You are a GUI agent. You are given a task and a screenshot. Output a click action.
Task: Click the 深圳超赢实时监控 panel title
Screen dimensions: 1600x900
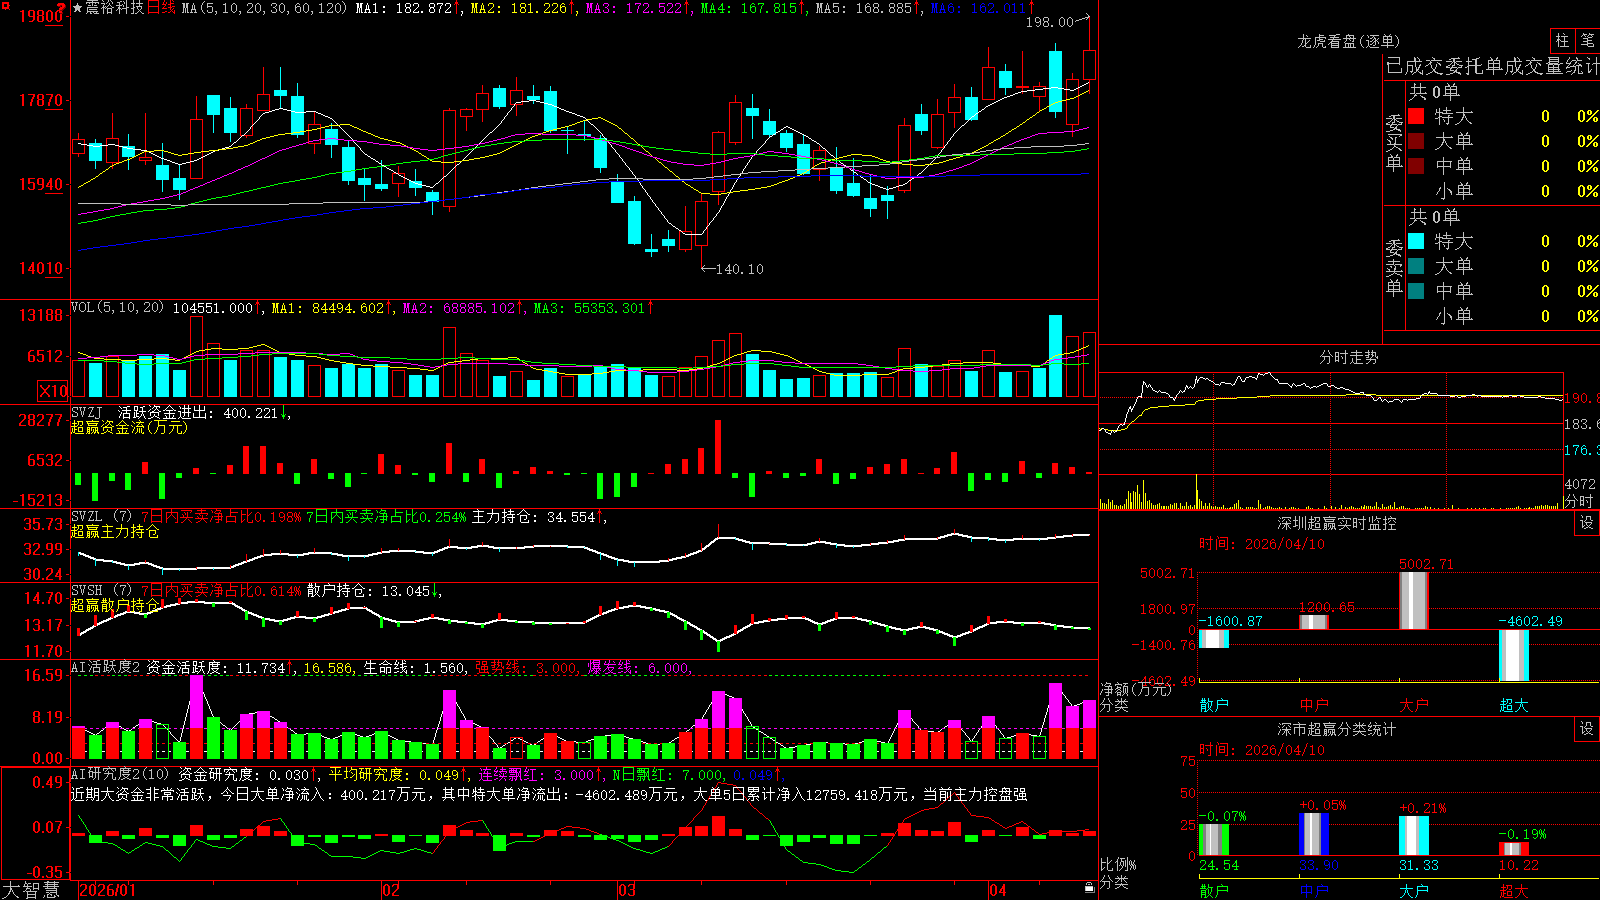pos(1336,523)
